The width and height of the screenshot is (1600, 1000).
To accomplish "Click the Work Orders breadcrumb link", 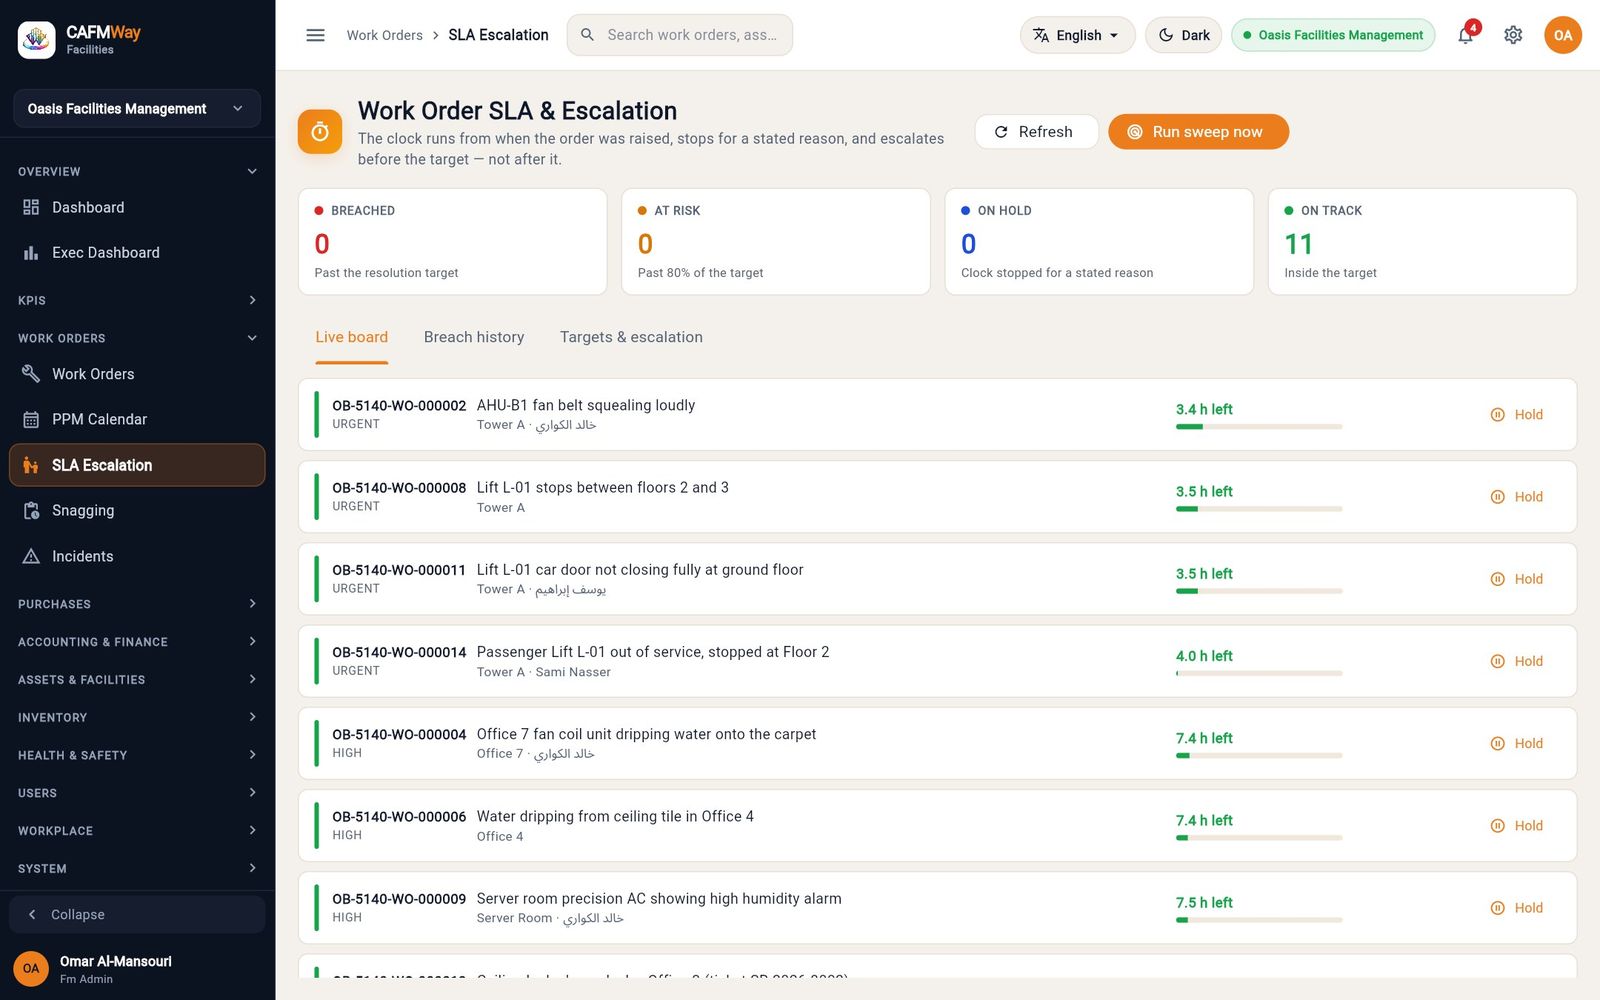I will tap(385, 35).
